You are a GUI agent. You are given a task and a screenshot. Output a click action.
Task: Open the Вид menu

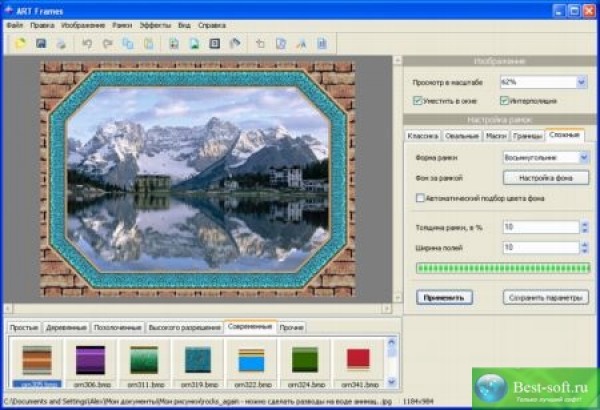[184, 25]
